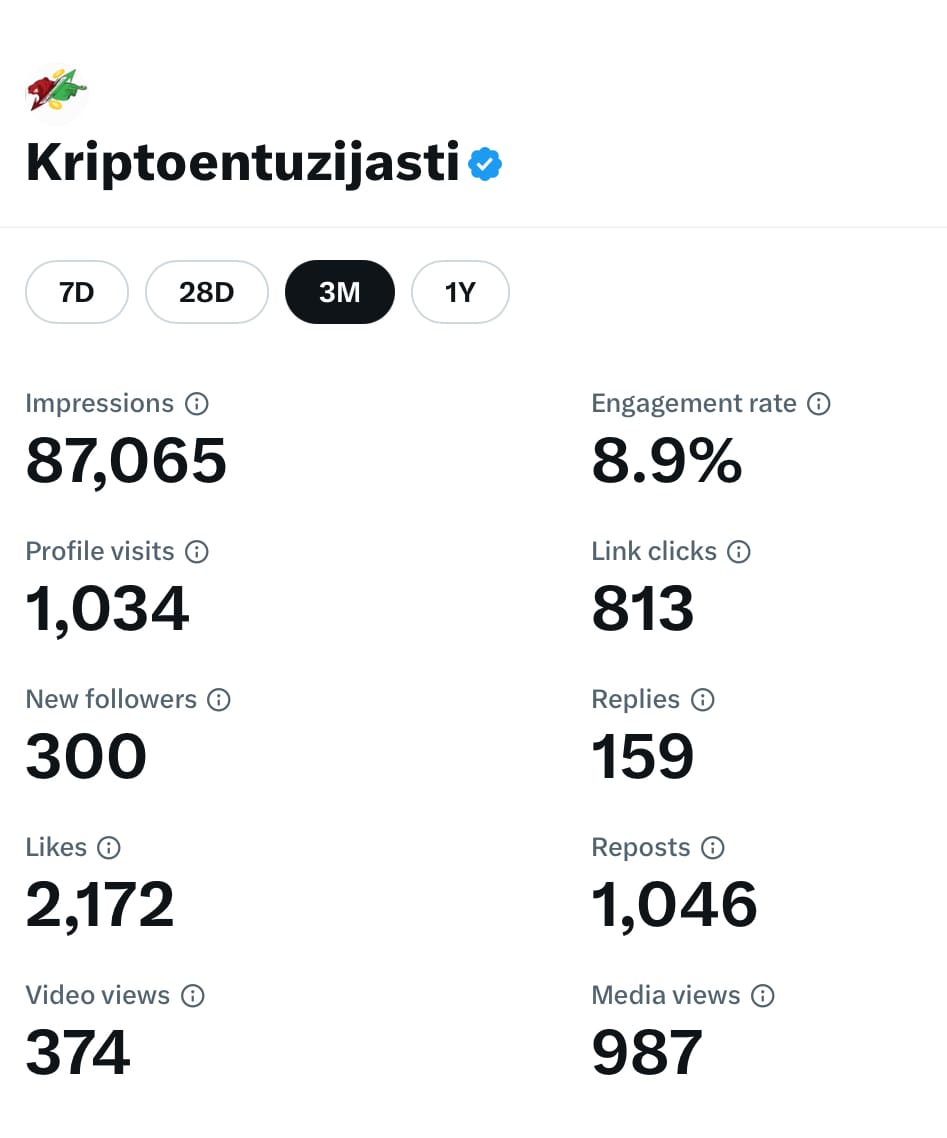Image resolution: width=947 pixels, height=1138 pixels.
Task: Open the Profile visits info tooltip
Action: 197,551
